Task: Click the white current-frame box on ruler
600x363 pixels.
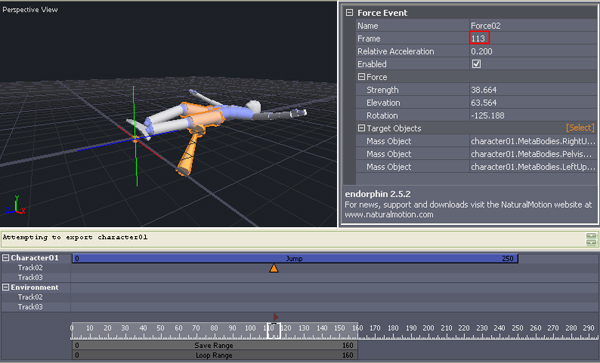Action: click(274, 330)
